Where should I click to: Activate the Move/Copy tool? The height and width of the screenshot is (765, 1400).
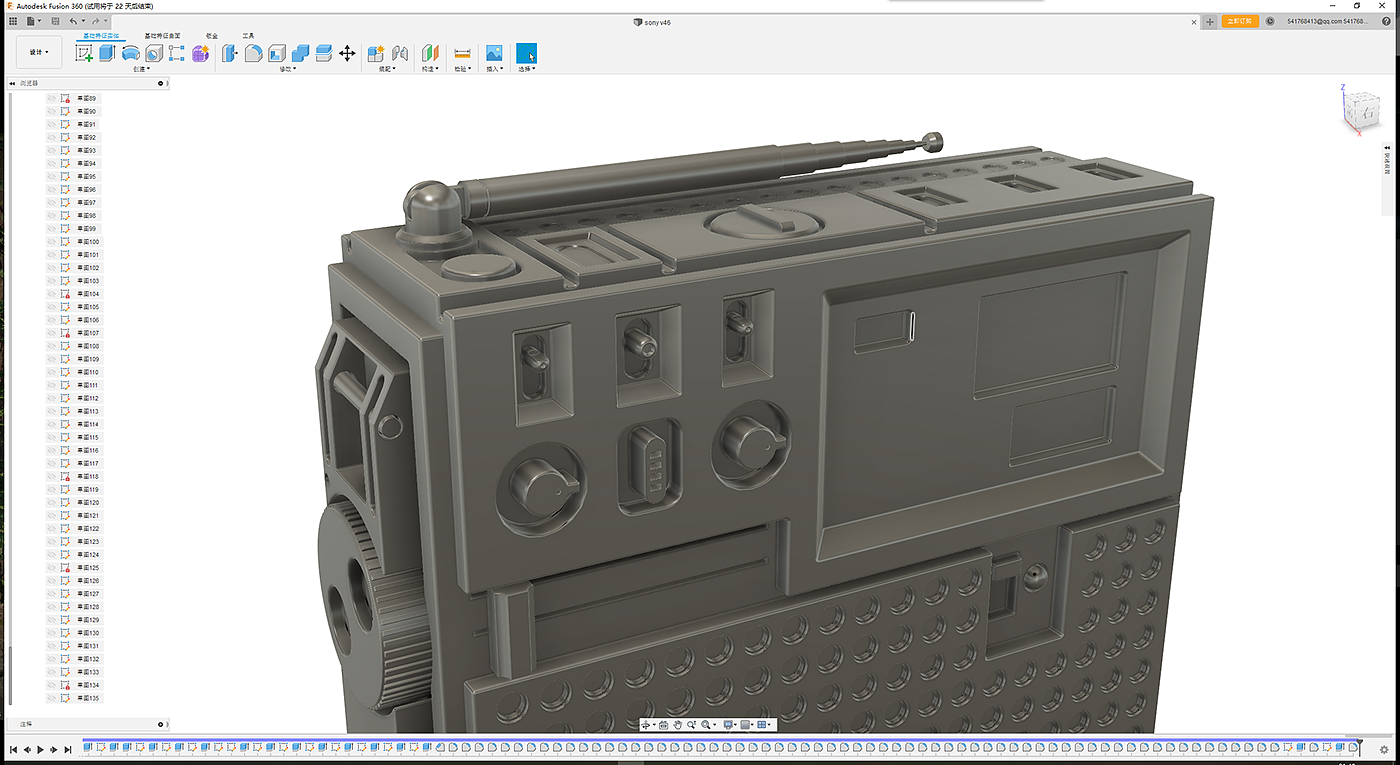point(347,53)
